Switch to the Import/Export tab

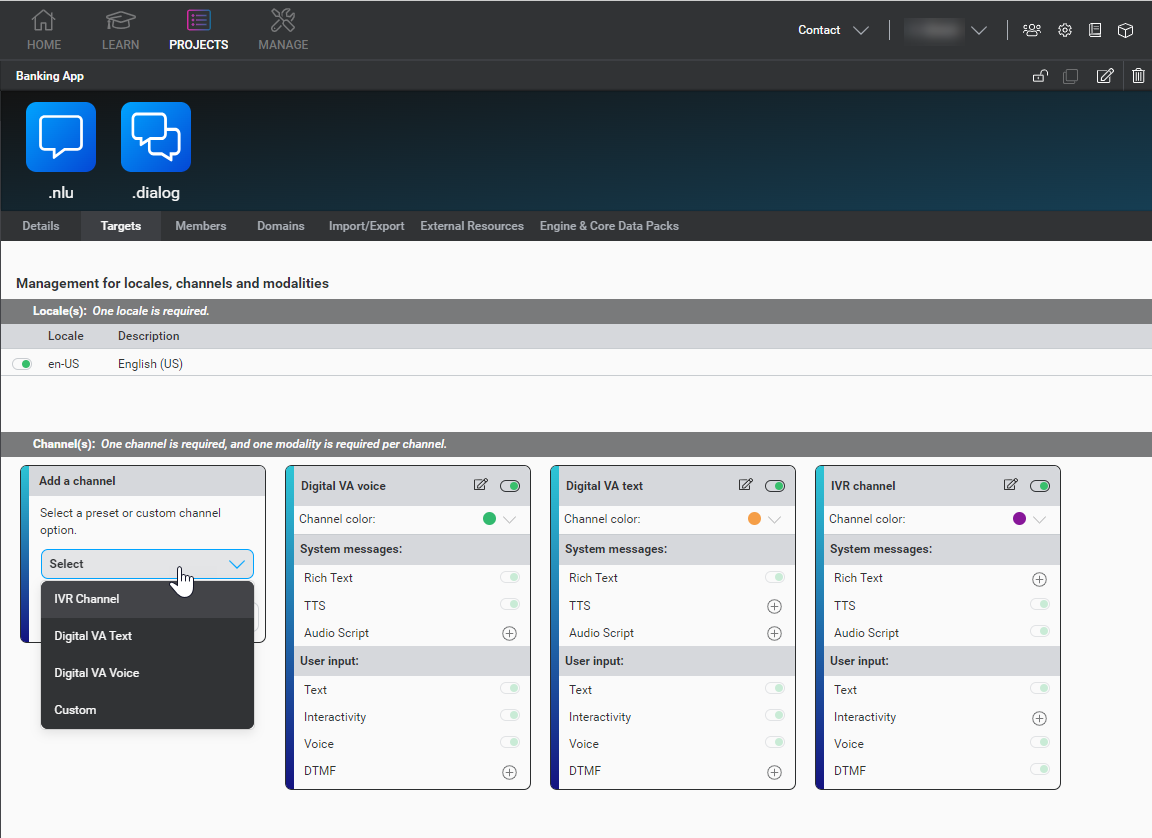pyautogui.click(x=366, y=226)
